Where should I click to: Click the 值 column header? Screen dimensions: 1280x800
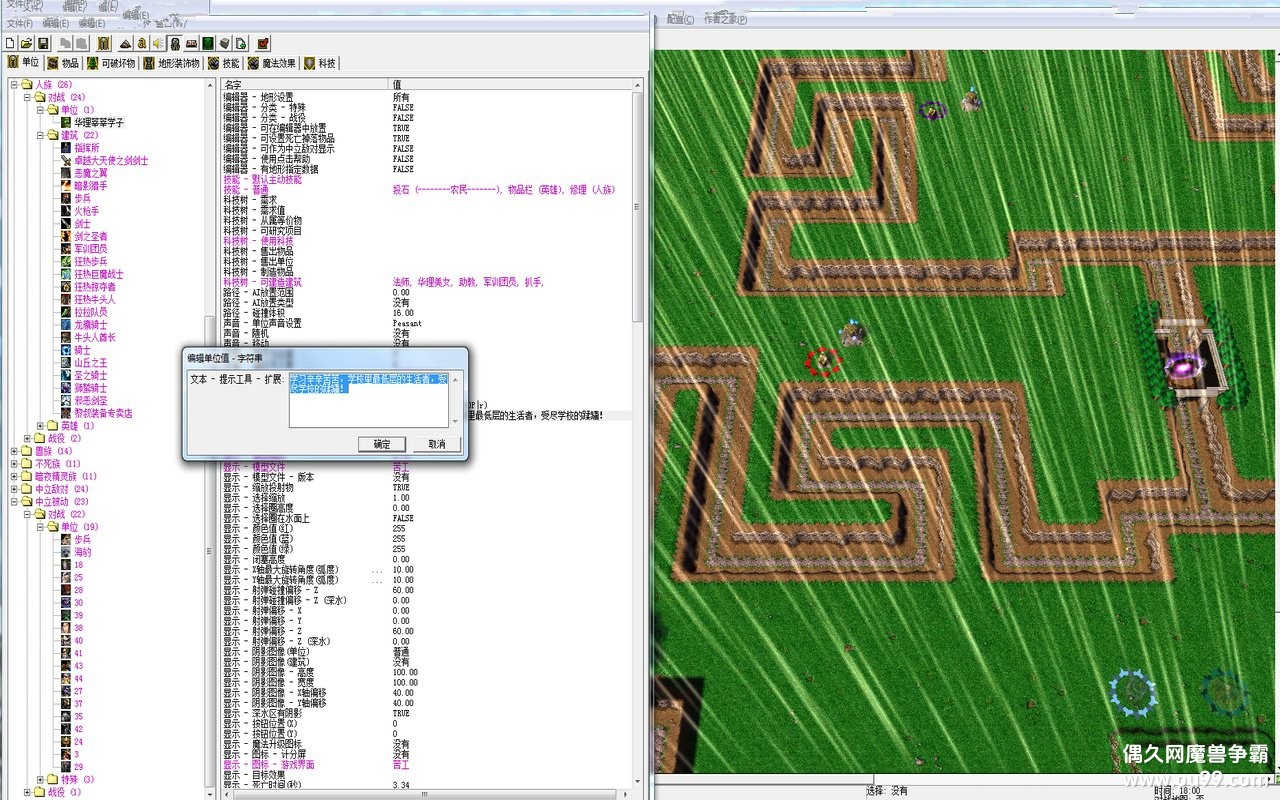pyautogui.click(x=511, y=85)
